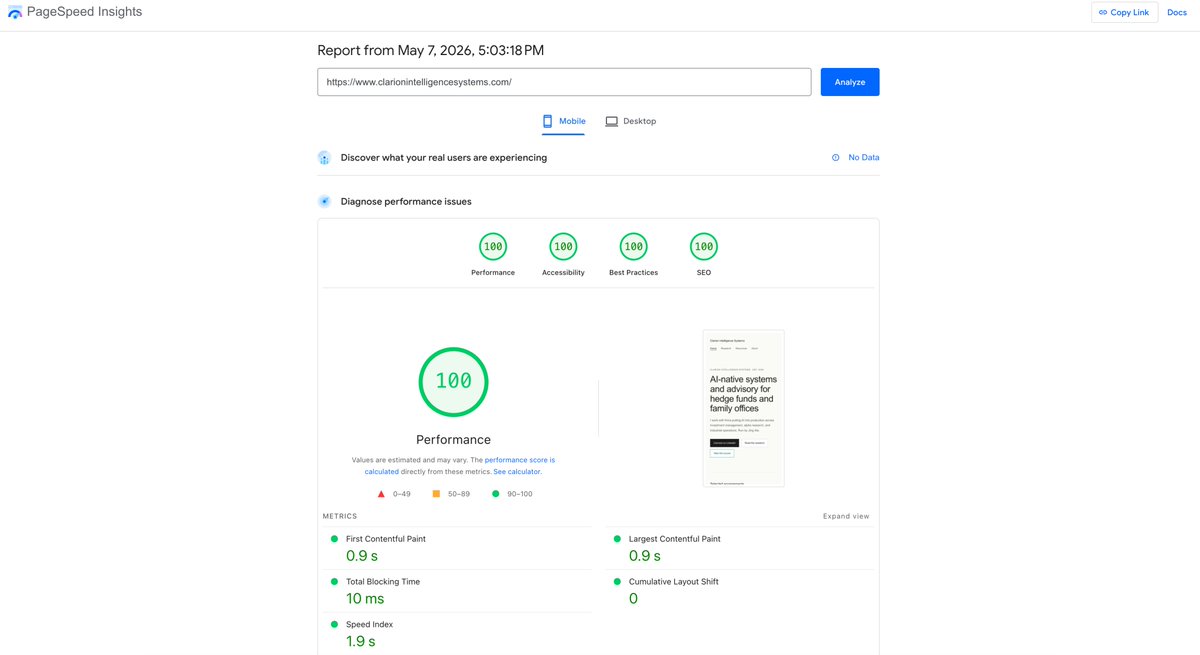This screenshot has height=655, width=1200.
Task: Click the 1.9 s Speed Index value
Action: coord(361,642)
